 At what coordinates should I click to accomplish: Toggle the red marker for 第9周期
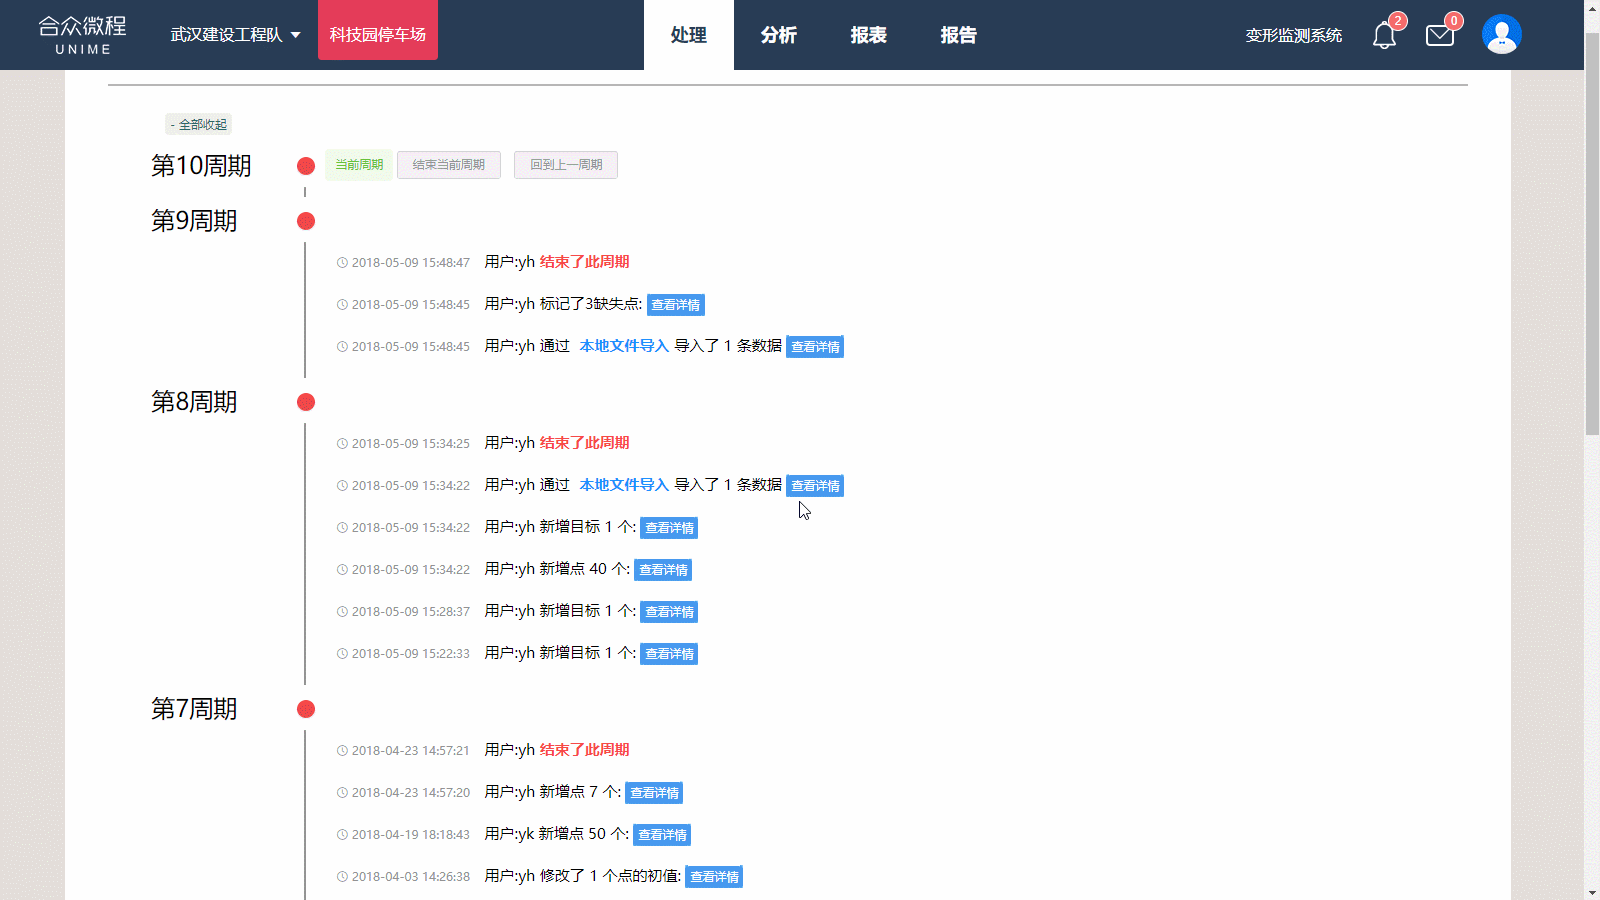306,221
